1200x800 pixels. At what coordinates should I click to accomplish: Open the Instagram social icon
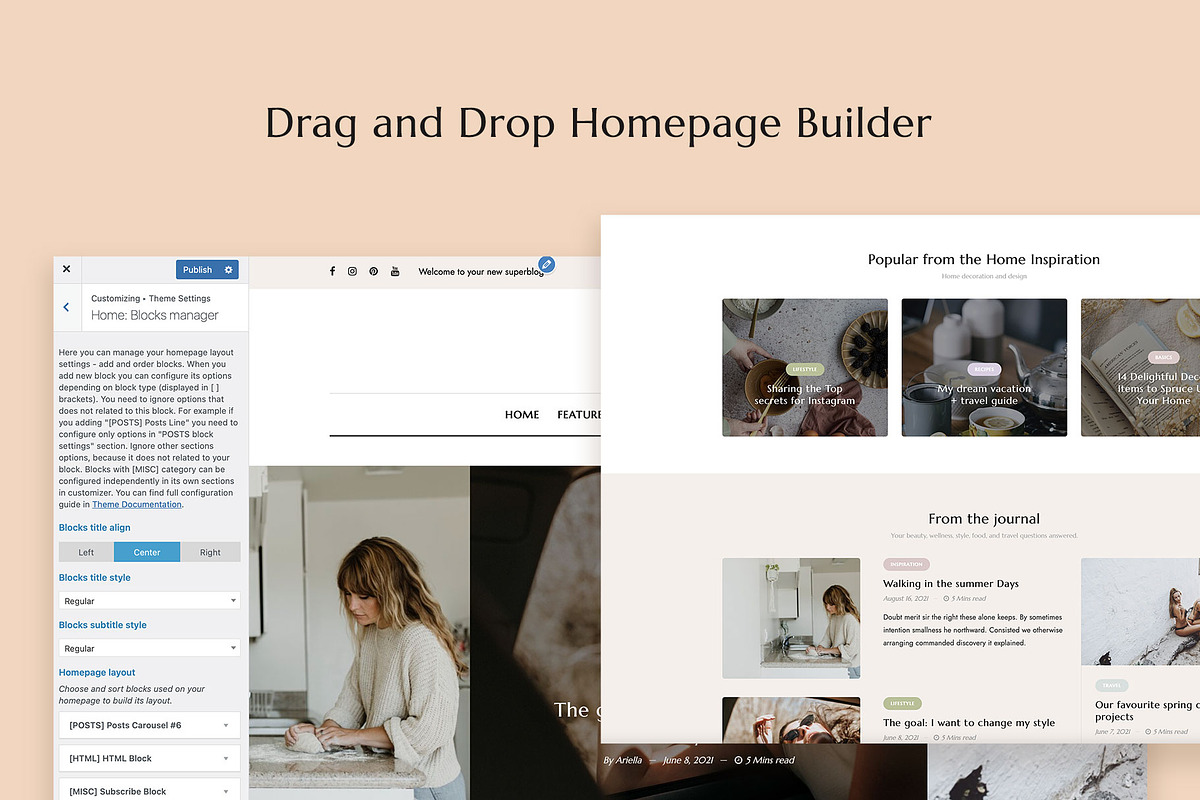click(x=352, y=271)
